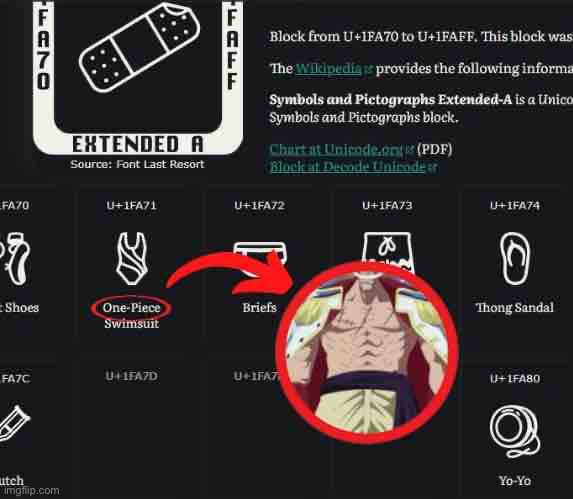573x499 pixels.
Task: Click the Thong Sandal character name
Action: click(515, 308)
